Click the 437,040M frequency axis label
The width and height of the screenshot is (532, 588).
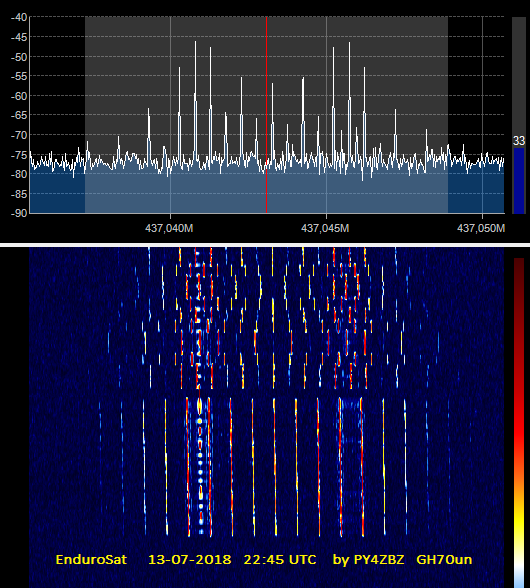click(x=169, y=228)
